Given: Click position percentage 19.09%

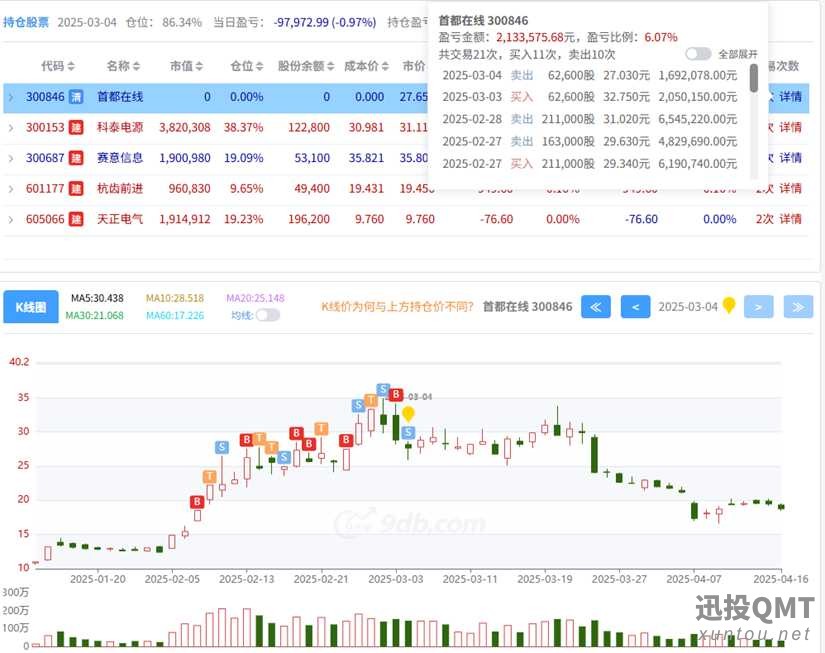Looking at the screenshot, I should point(244,158).
